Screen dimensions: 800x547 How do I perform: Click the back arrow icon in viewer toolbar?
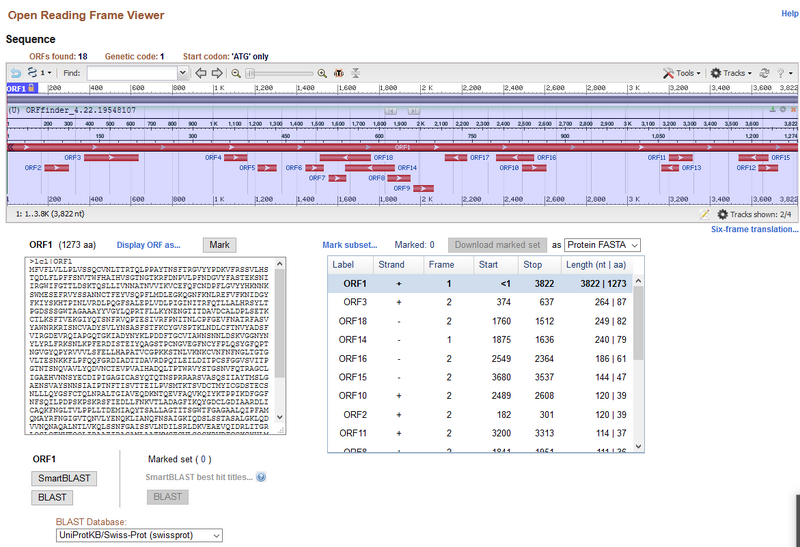pos(15,73)
